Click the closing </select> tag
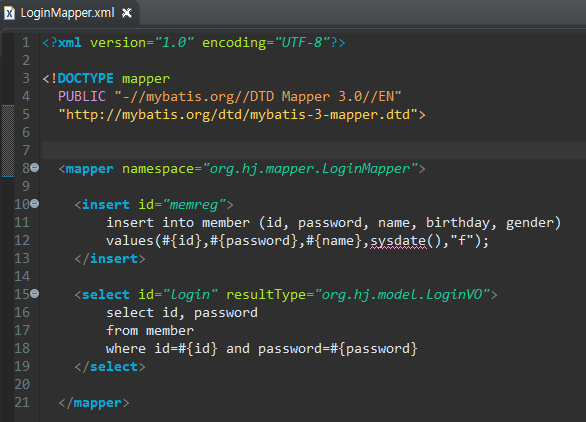Viewport: 586px width, 422px height. [x=110, y=367]
